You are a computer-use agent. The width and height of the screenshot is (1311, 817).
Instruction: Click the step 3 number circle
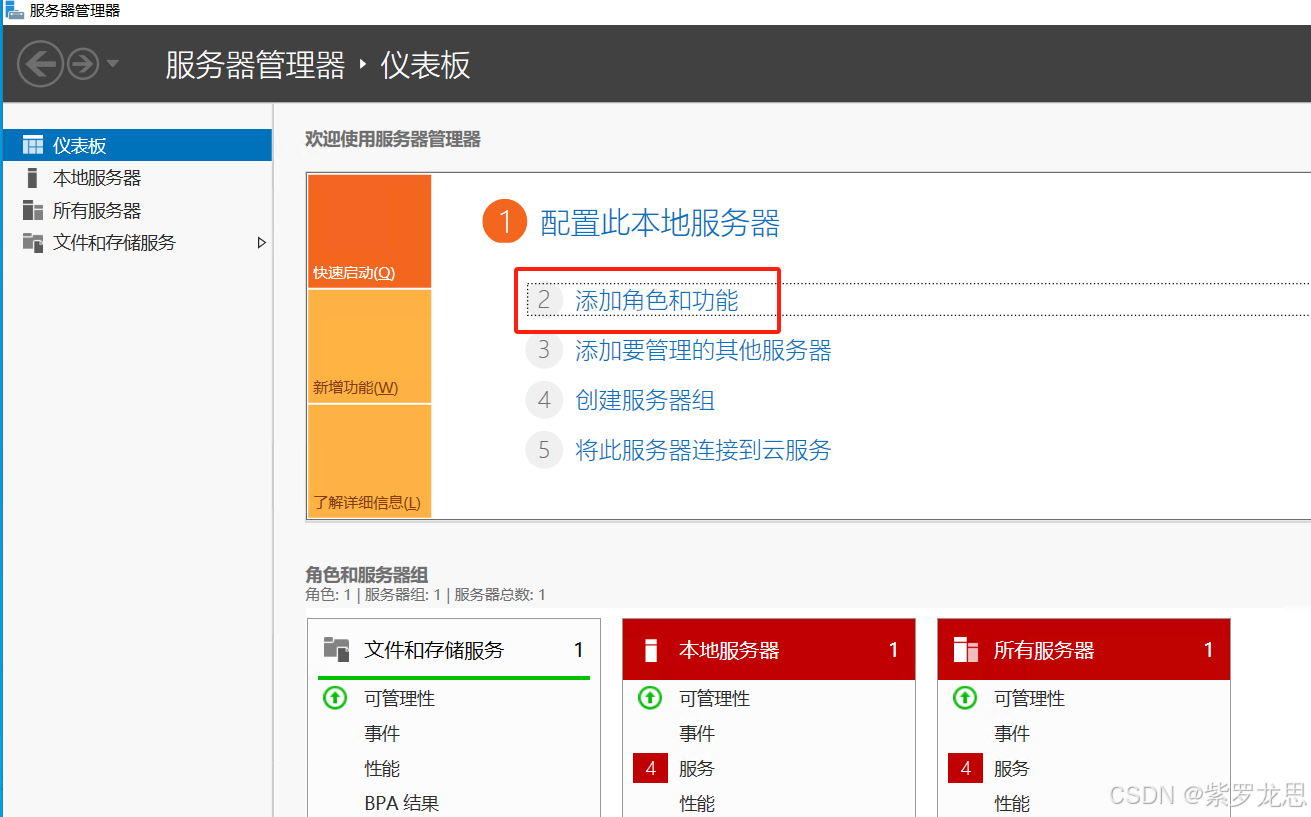pos(544,350)
